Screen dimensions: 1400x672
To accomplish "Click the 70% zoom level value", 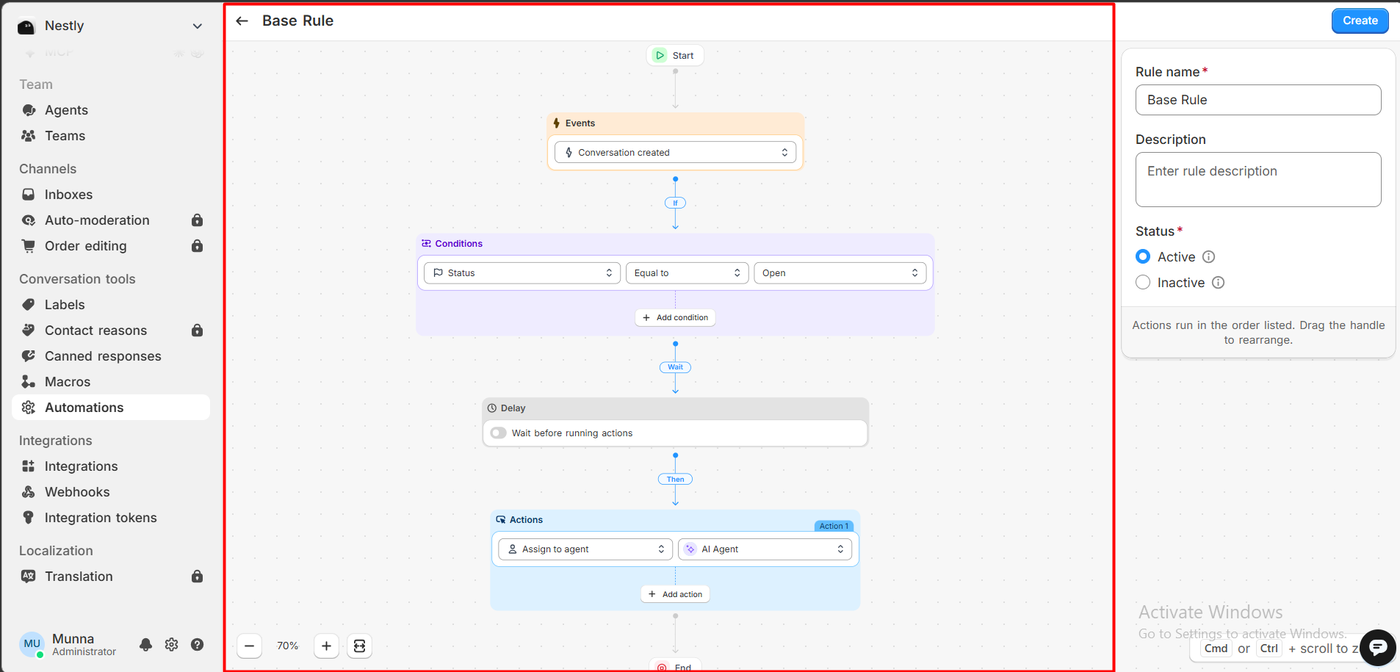I will tap(288, 646).
